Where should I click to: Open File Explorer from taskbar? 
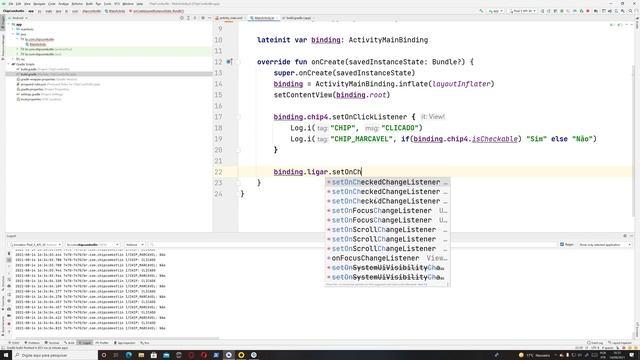[x=141, y=355]
